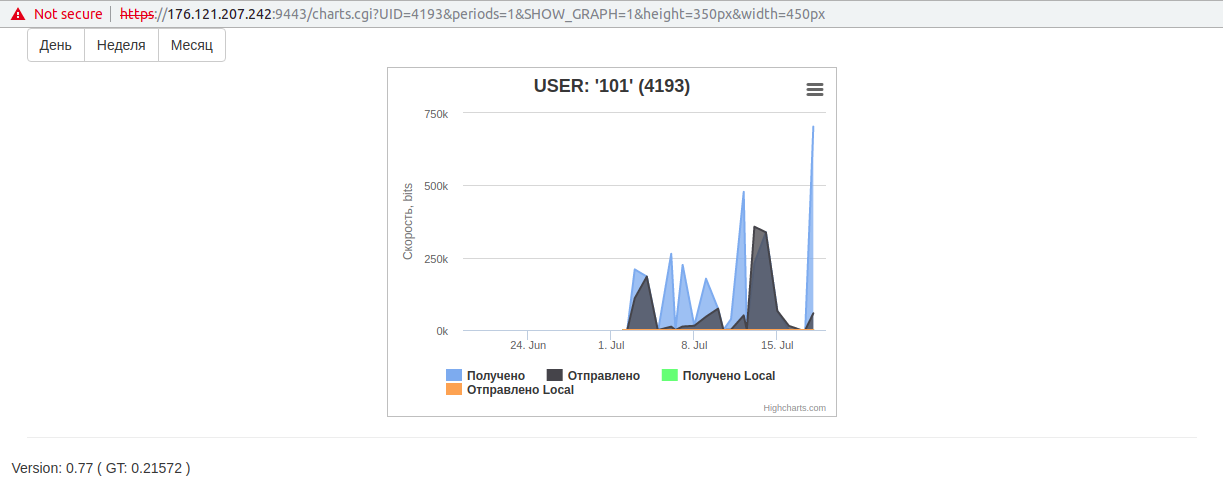Screen dimensions: 1223x479
Task: Click the Not secure label text
Action: coord(68,14)
